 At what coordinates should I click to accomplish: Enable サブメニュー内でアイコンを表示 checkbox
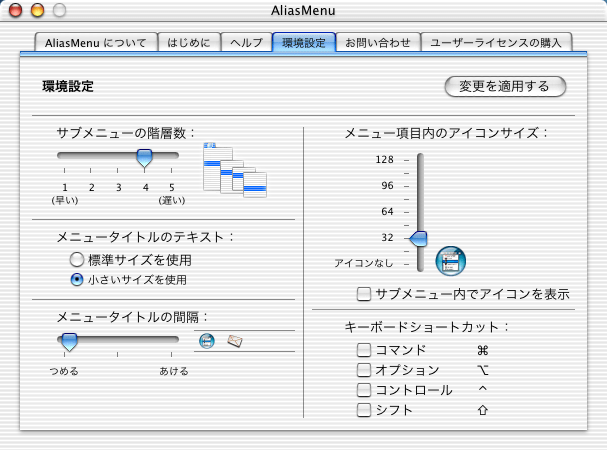pos(364,294)
